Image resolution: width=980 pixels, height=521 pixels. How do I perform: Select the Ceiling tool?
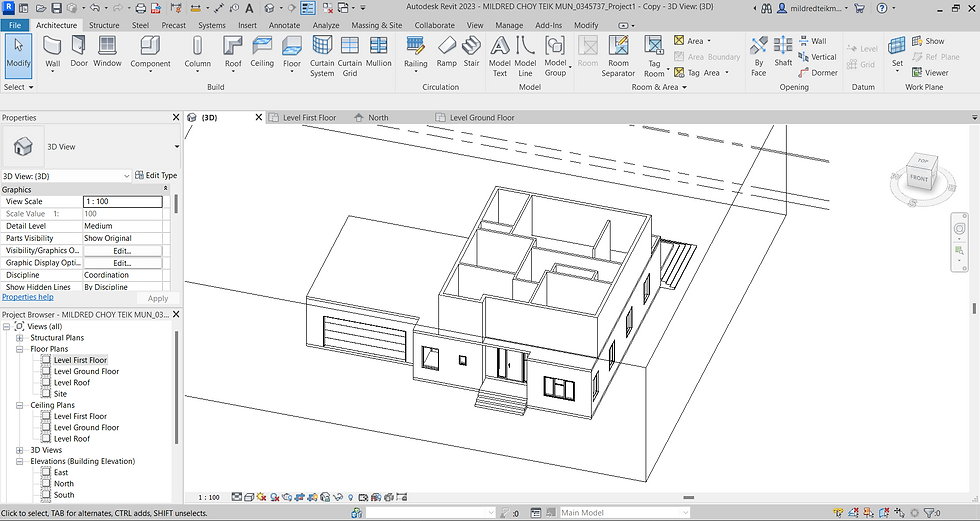click(262, 51)
